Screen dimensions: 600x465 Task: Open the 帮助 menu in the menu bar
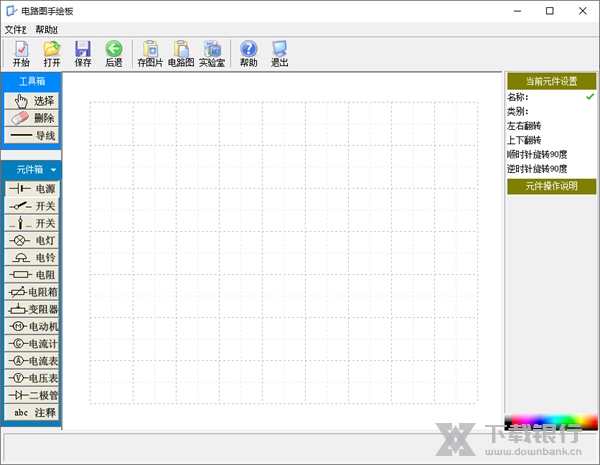46,30
